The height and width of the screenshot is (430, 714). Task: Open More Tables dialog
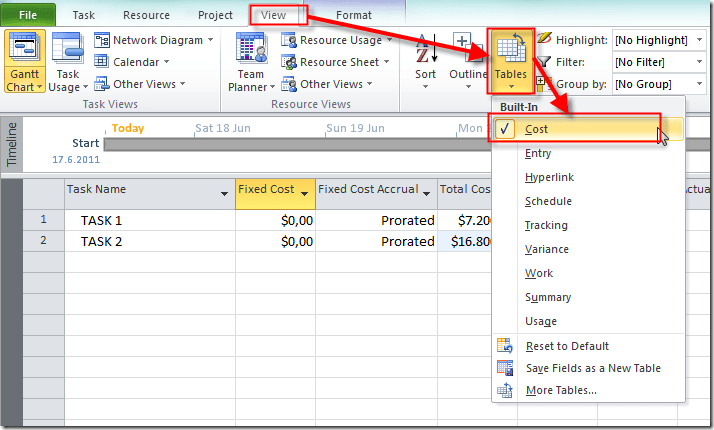561,390
